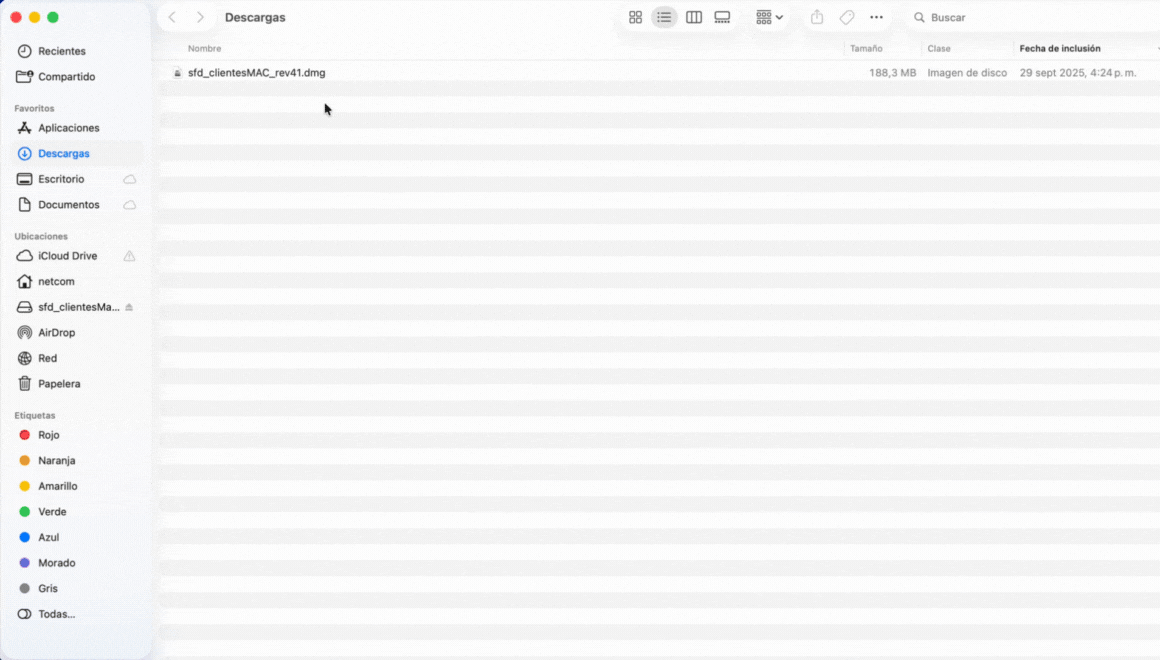The width and height of the screenshot is (1160, 660).
Task: Eject the sfd_clientesMa... mounted volume
Action: click(129, 307)
